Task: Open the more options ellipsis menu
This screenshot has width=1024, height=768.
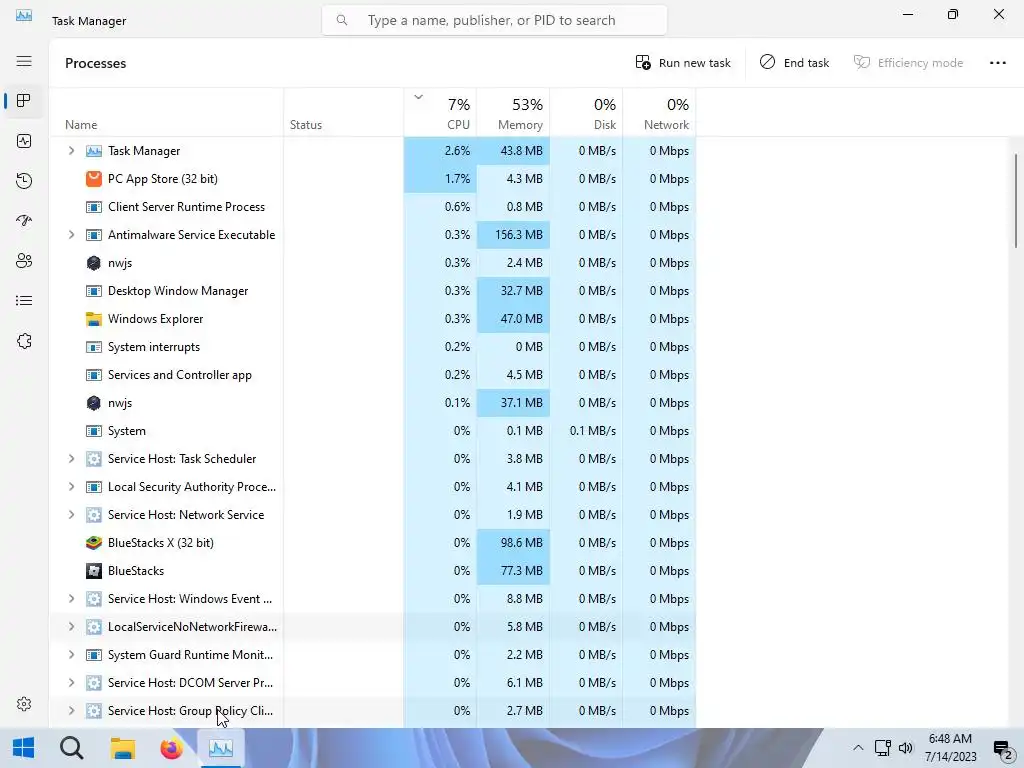Action: 997,63
